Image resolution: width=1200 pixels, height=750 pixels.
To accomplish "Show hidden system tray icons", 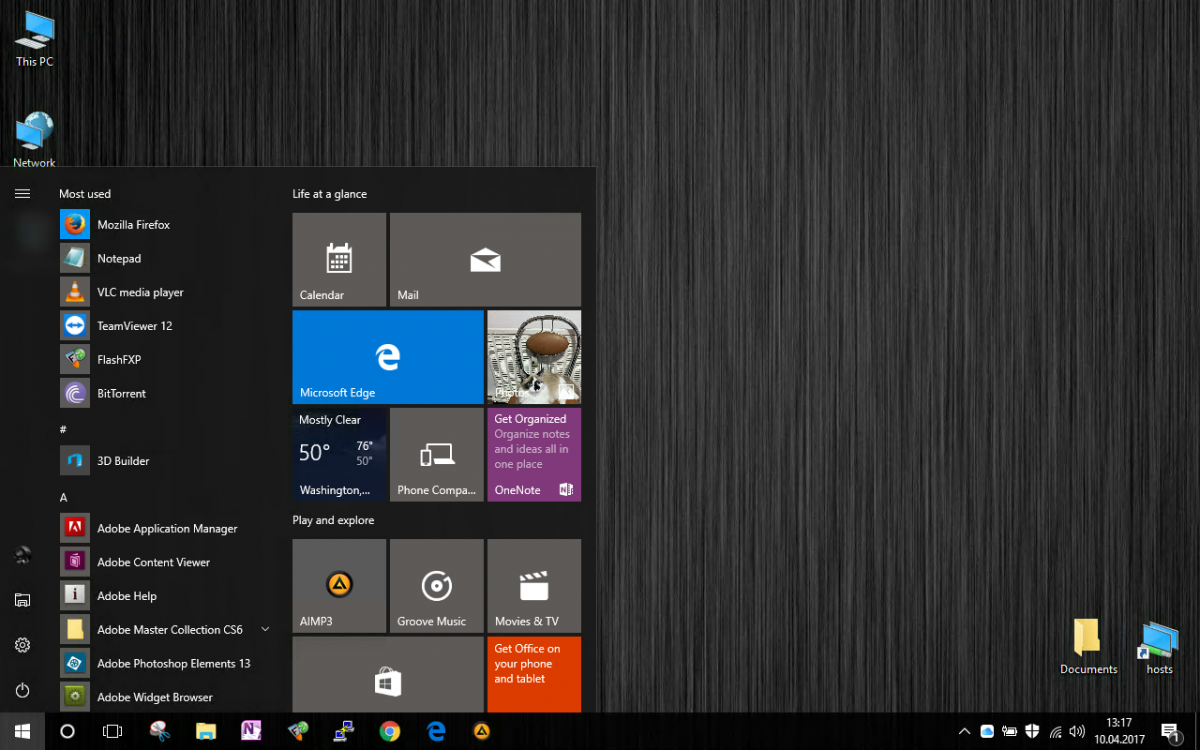I will 964,731.
